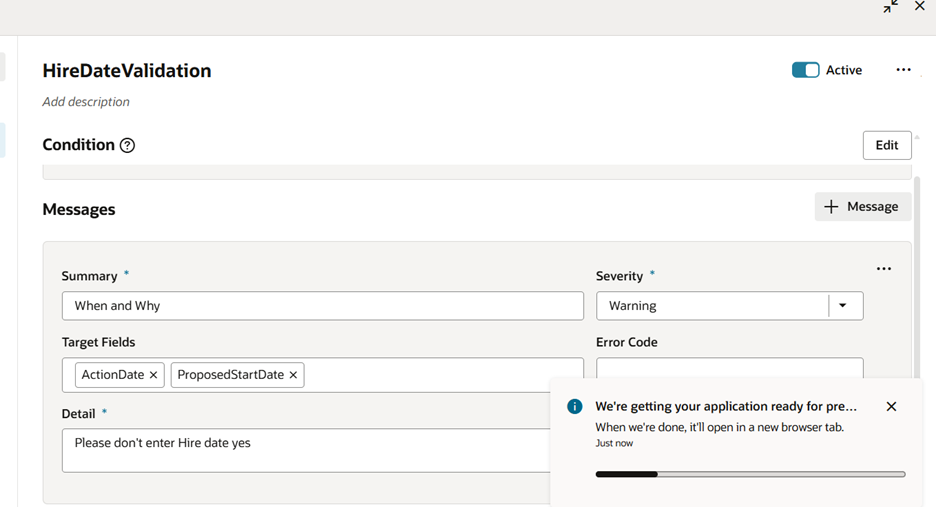Click the Condition help question mark icon

pos(127,145)
